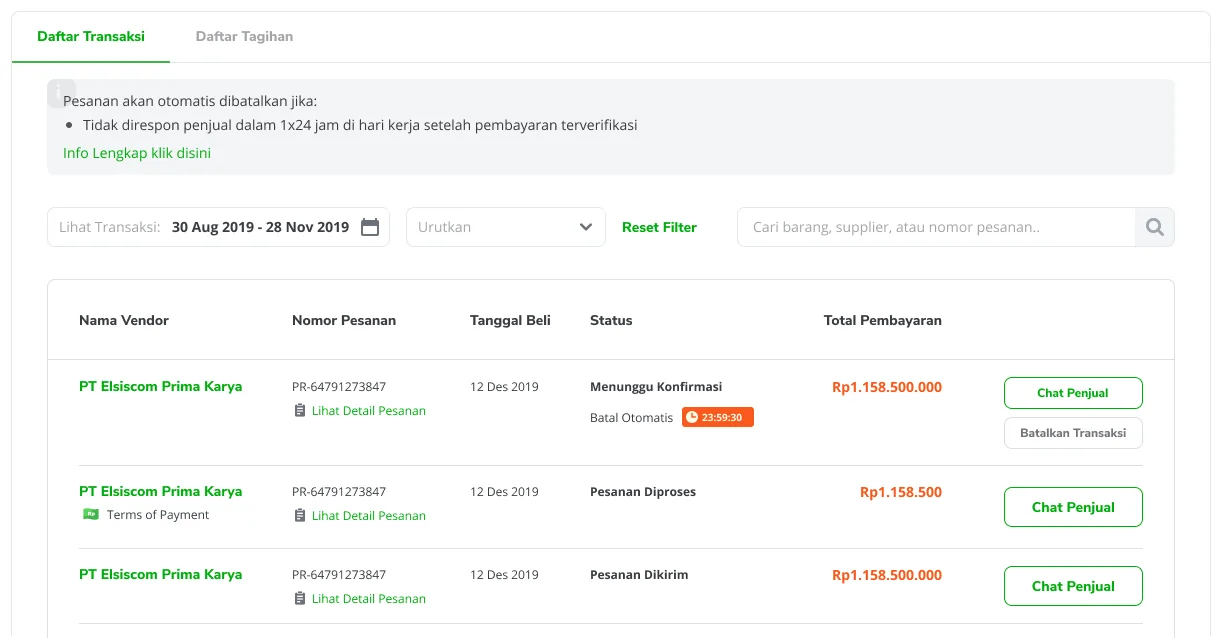Switch to the Daftar Tagihan tab
Screen dimensions: 1222x638
point(244,36)
